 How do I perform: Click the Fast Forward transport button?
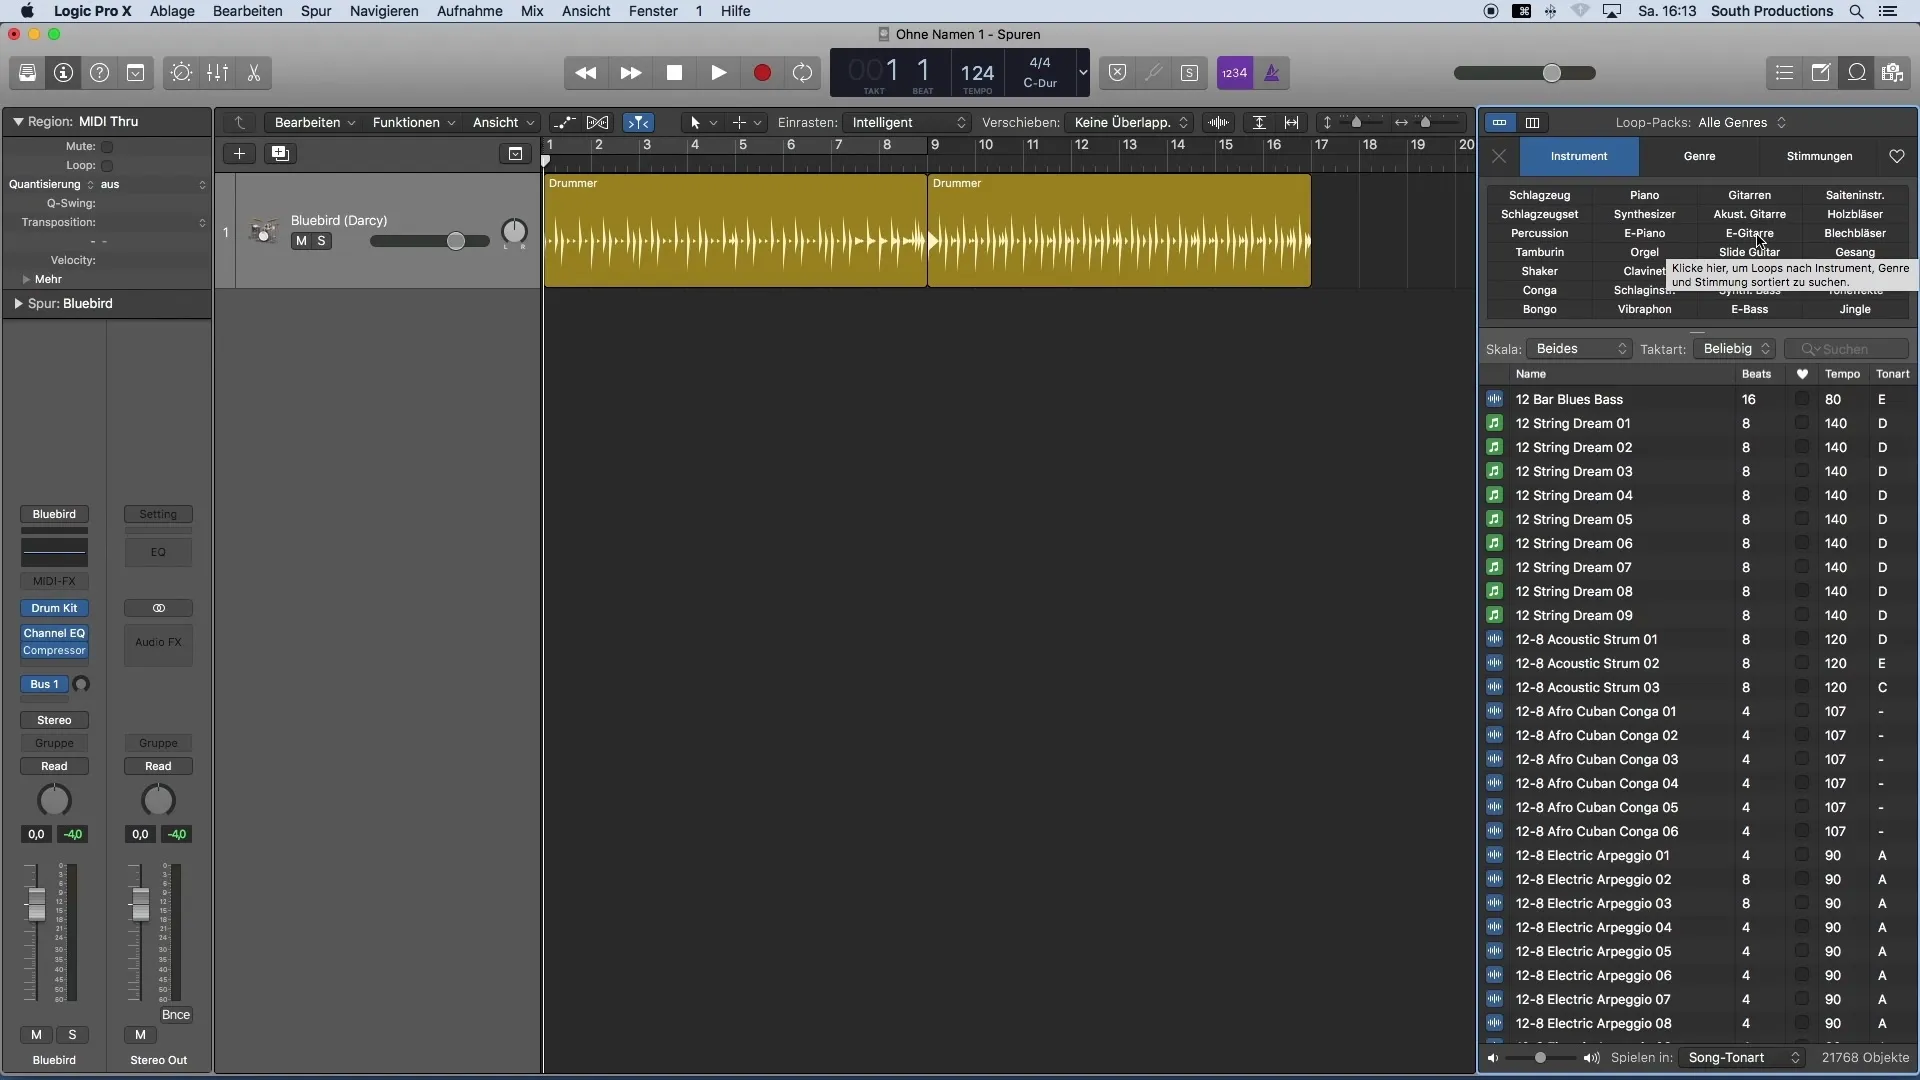click(630, 73)
